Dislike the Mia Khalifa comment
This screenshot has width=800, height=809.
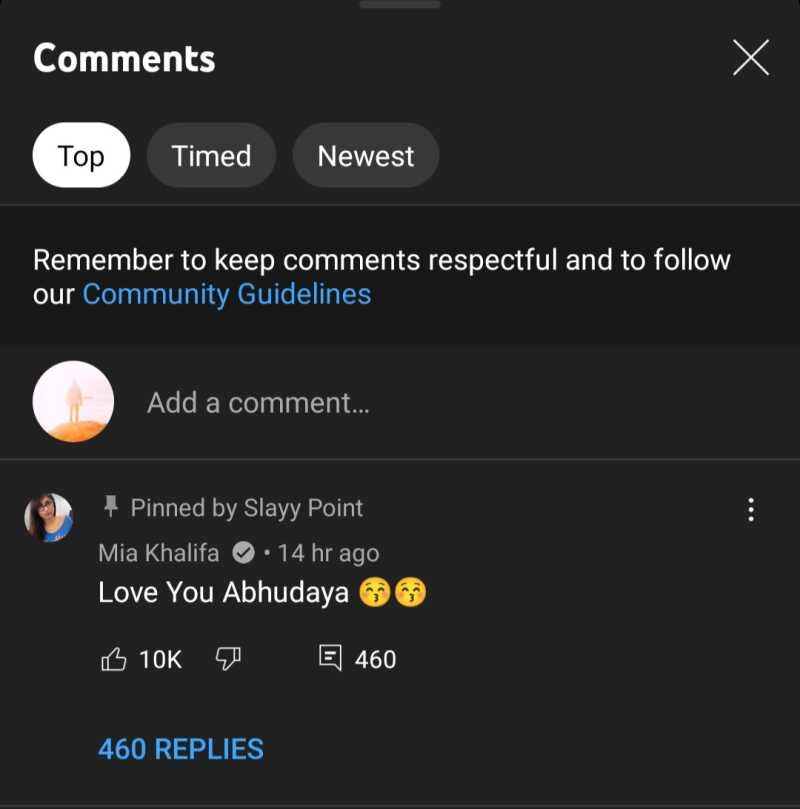pos(229,658)
